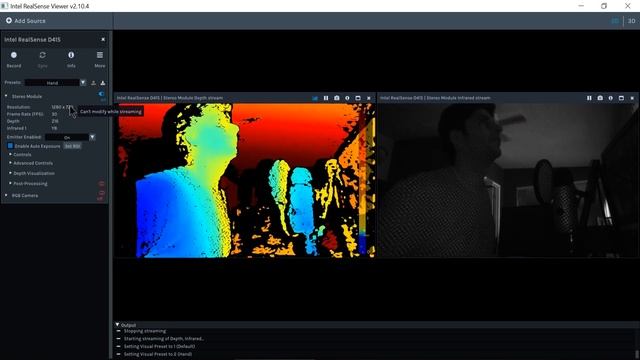Image resolution: width=640 pixels, height=360 pixels.
Task: Maximize the Infrared stream window
Action: (x=621, y=98)
